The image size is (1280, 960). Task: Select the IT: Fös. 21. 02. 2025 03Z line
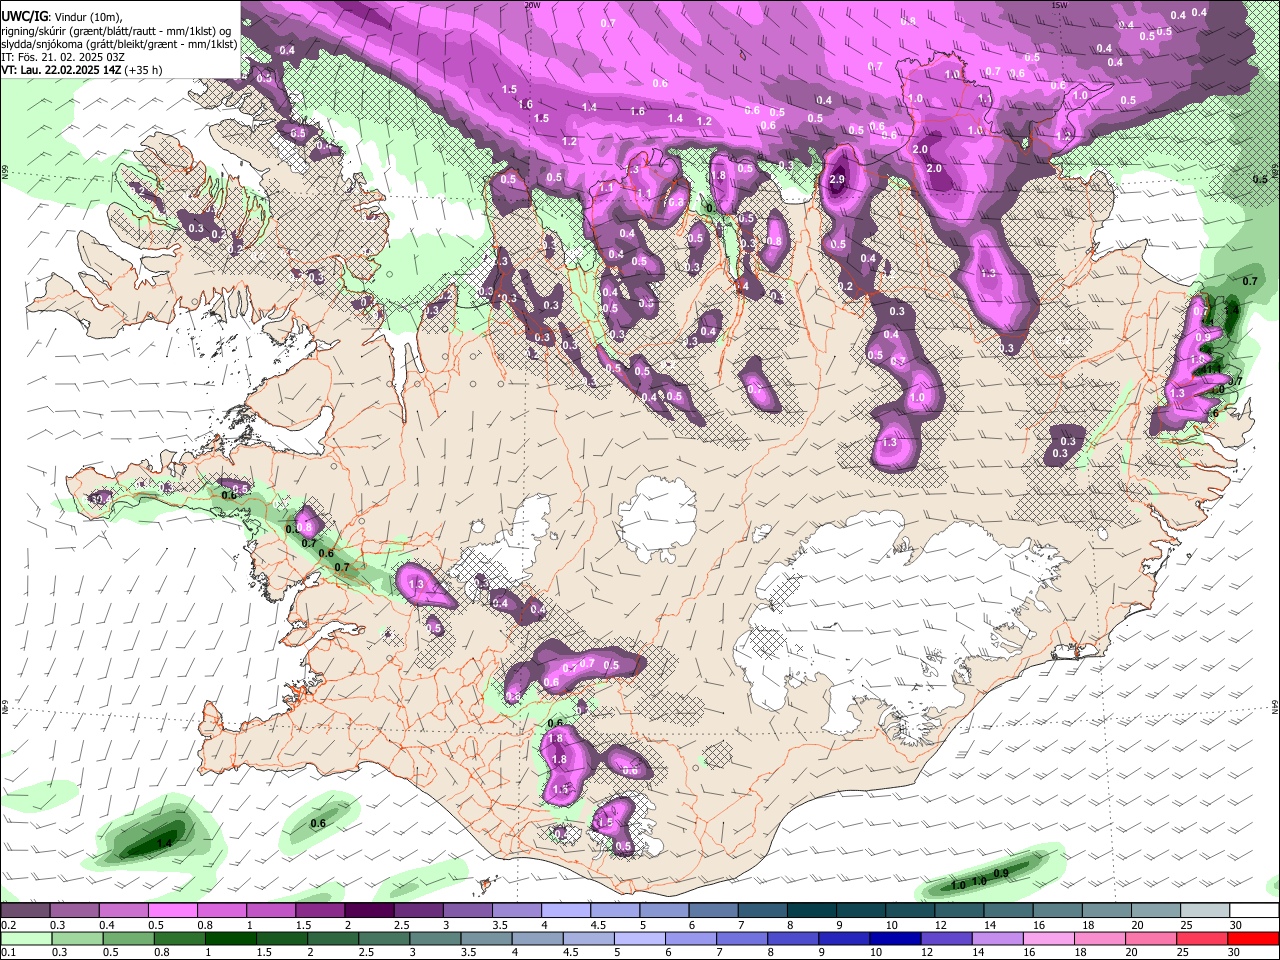61,57
